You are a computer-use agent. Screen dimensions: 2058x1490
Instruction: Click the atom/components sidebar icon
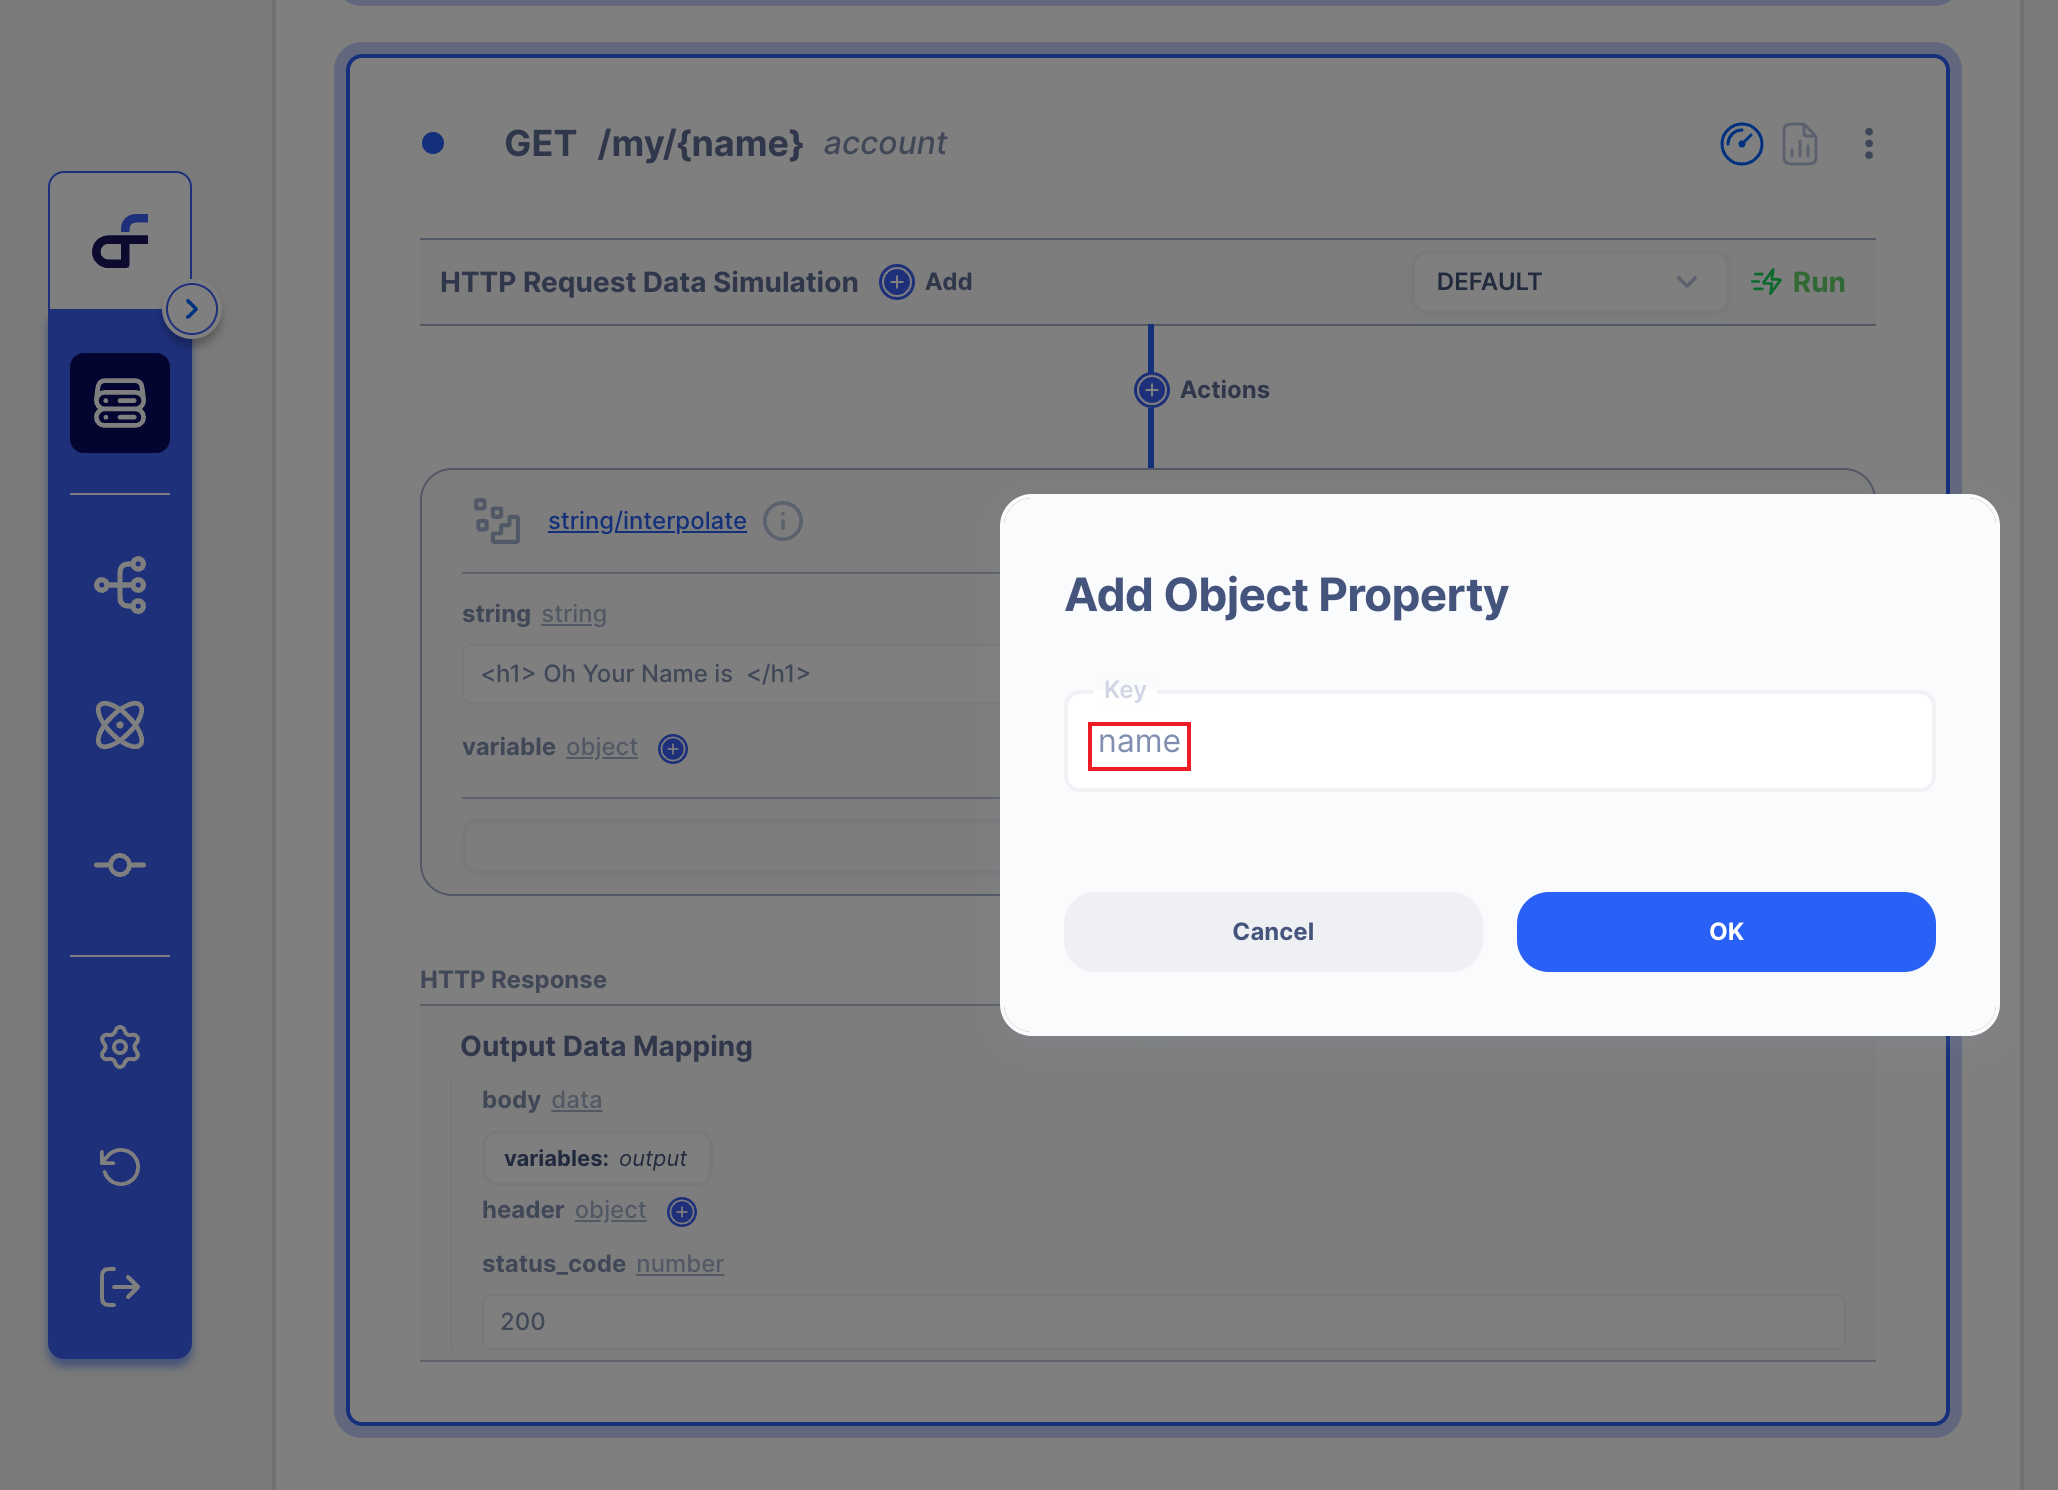point(120,727)
